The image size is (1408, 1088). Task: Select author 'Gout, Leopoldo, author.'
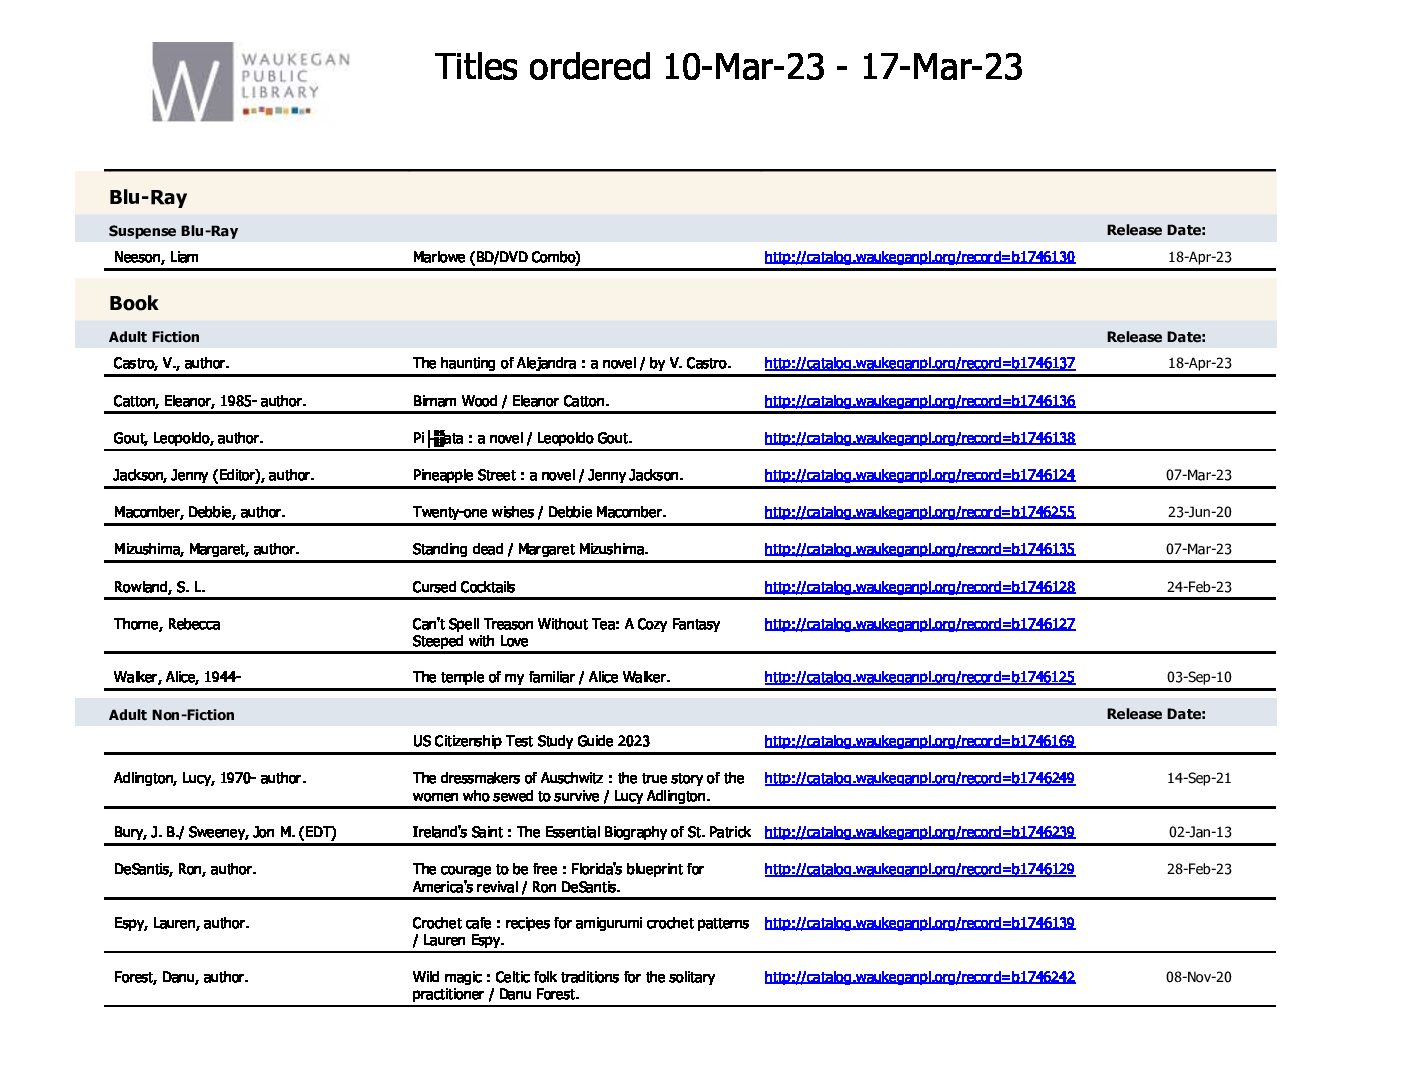pyautogui.click(x=188, y=438)
